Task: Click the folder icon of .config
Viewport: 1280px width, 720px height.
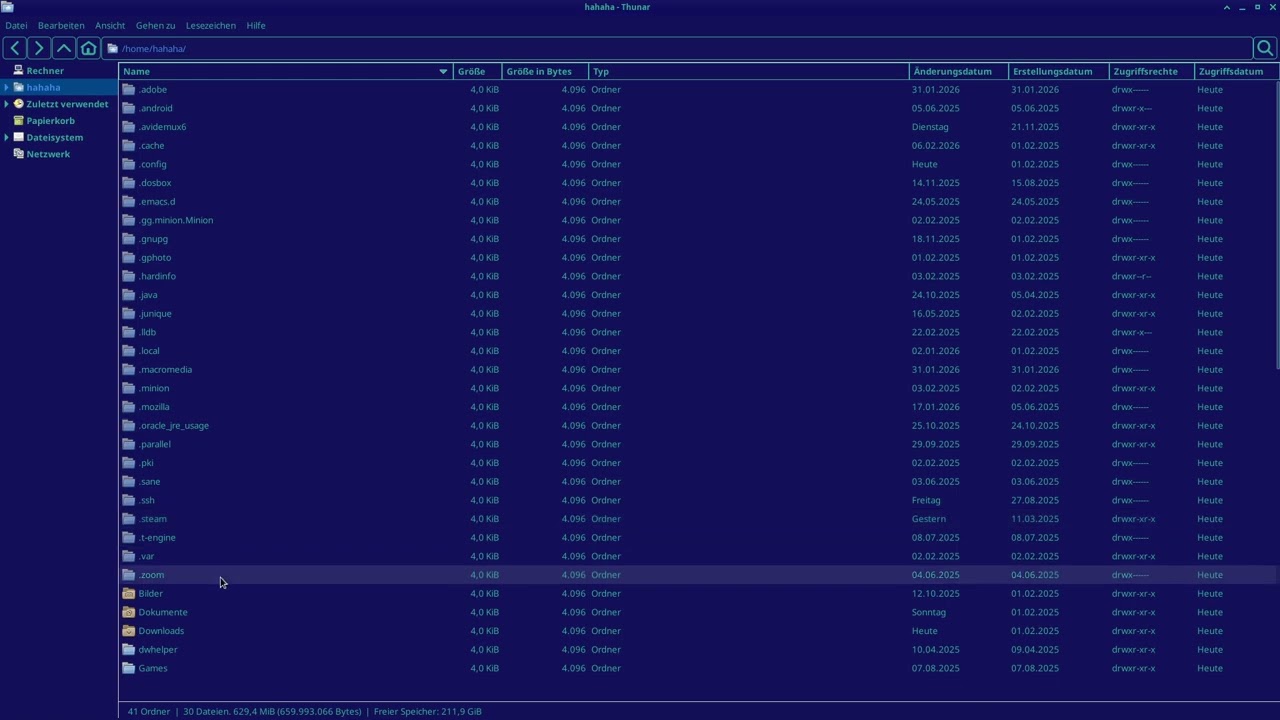Action: pyautogui.click(x=128, y=164)
